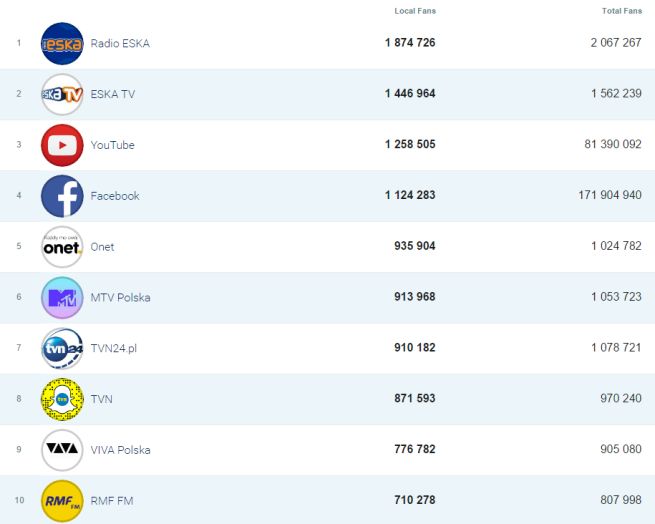Screen dimensions: 655x524
Task: Open the ESKA TV logo icon
Action: pyautogui.click(x=62, y=94)
